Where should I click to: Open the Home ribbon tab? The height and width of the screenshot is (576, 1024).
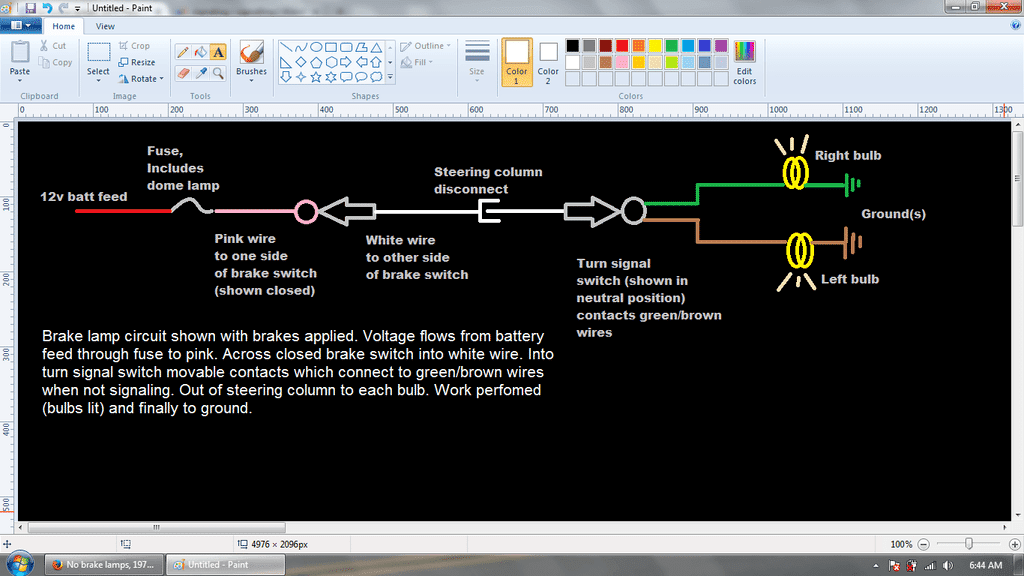coord(63,26)
